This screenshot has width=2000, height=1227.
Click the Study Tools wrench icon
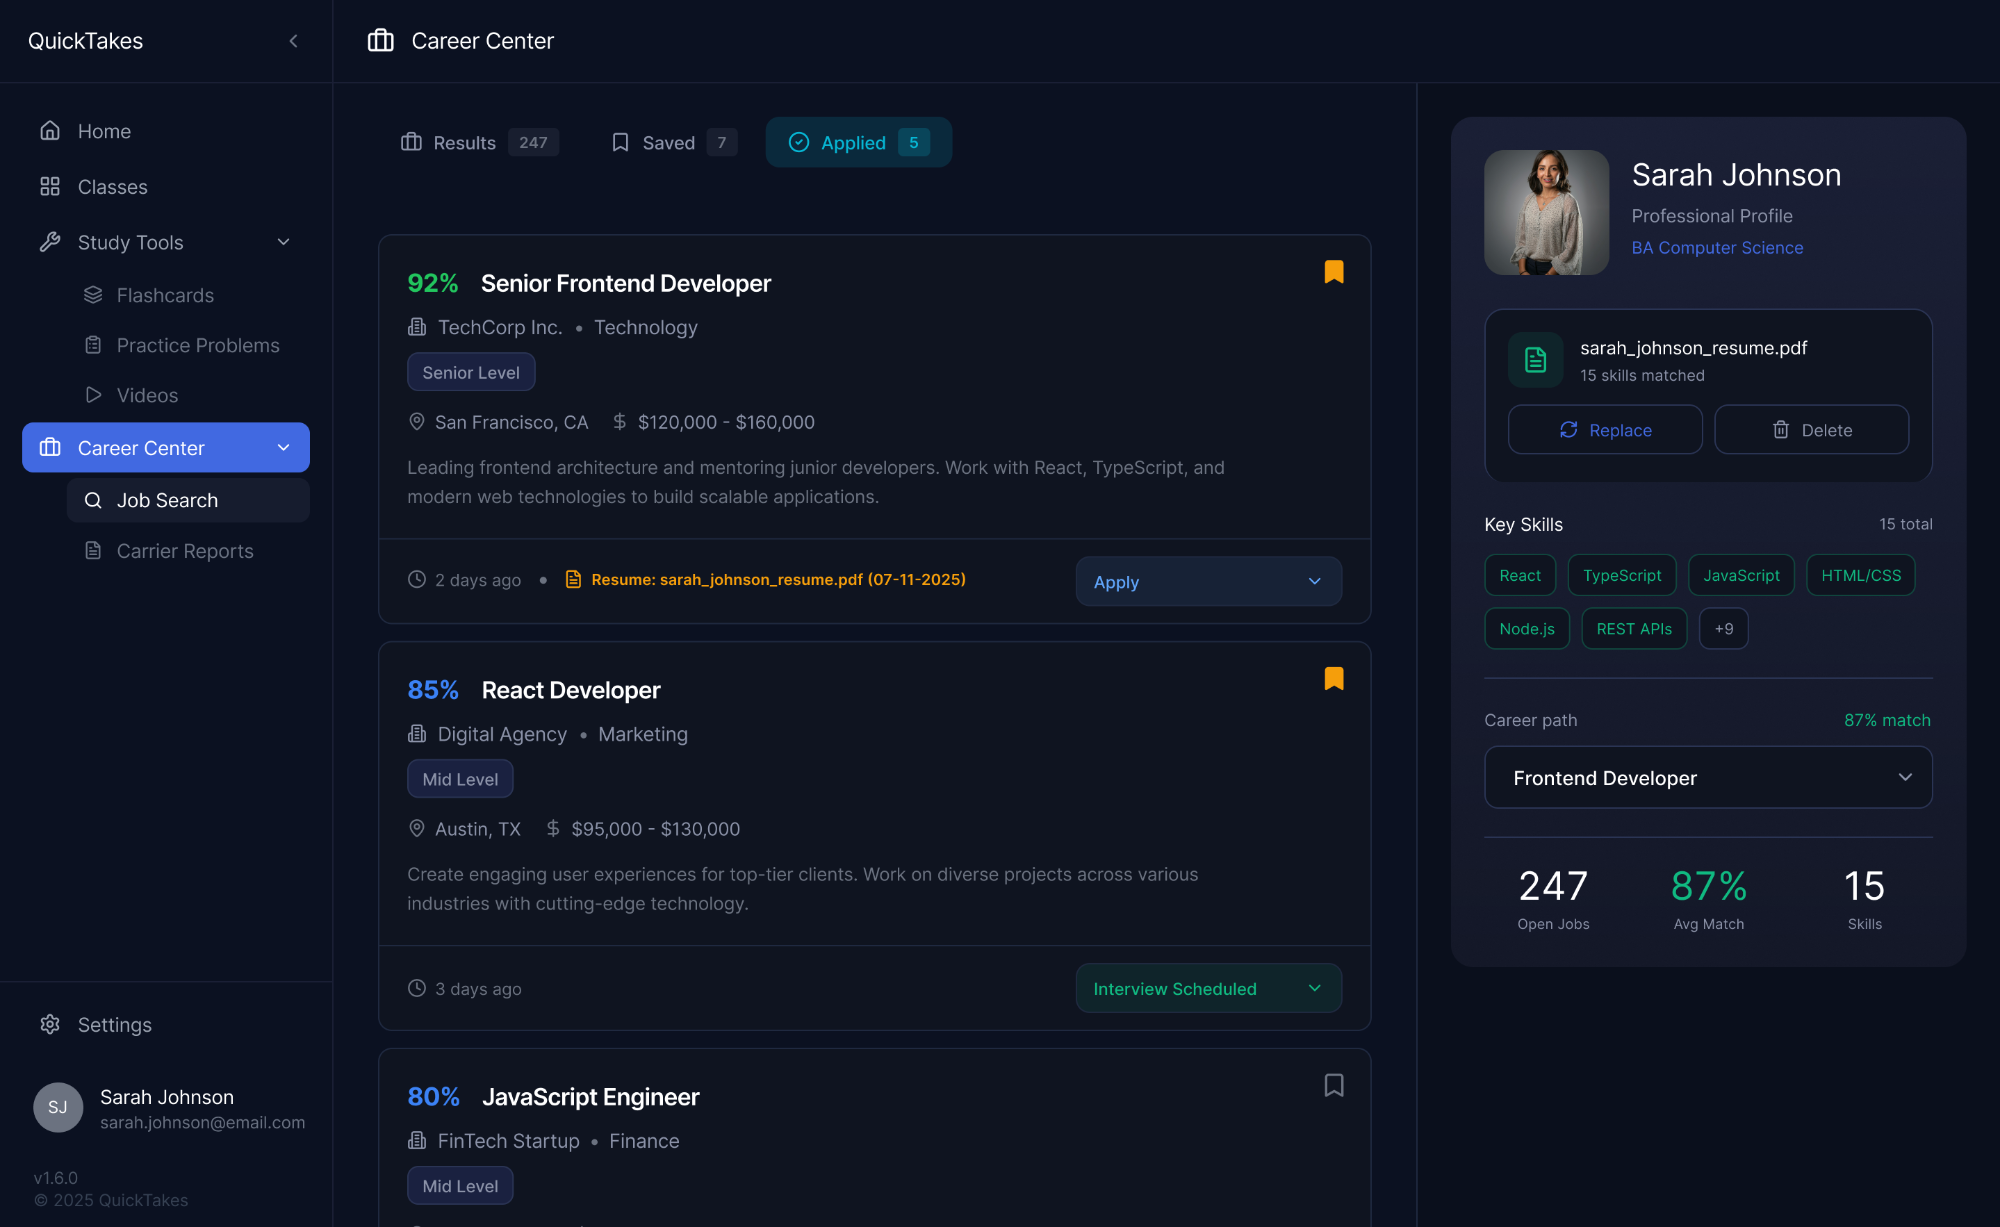coord(50,242)
